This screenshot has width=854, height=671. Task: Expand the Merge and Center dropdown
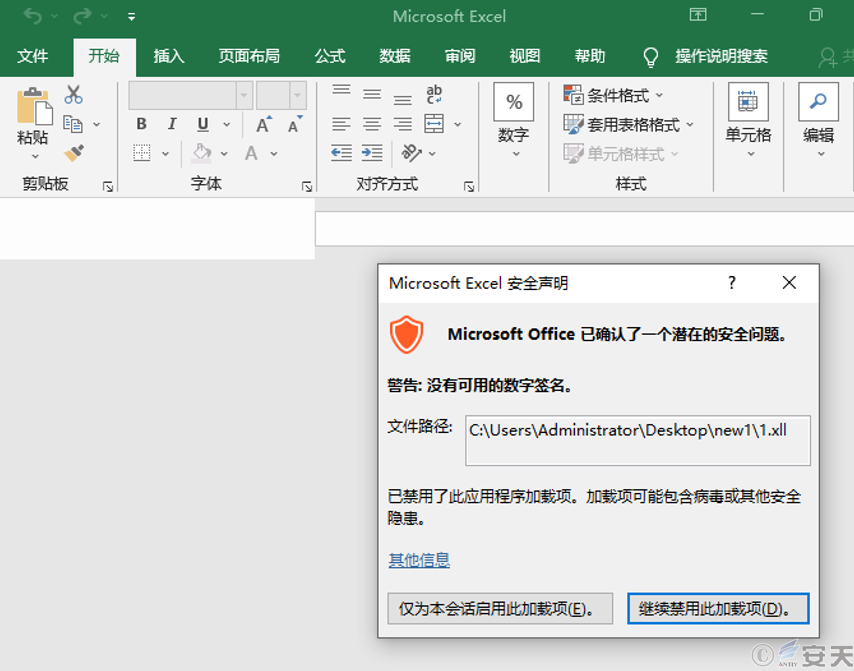click(x=458, y=125)
